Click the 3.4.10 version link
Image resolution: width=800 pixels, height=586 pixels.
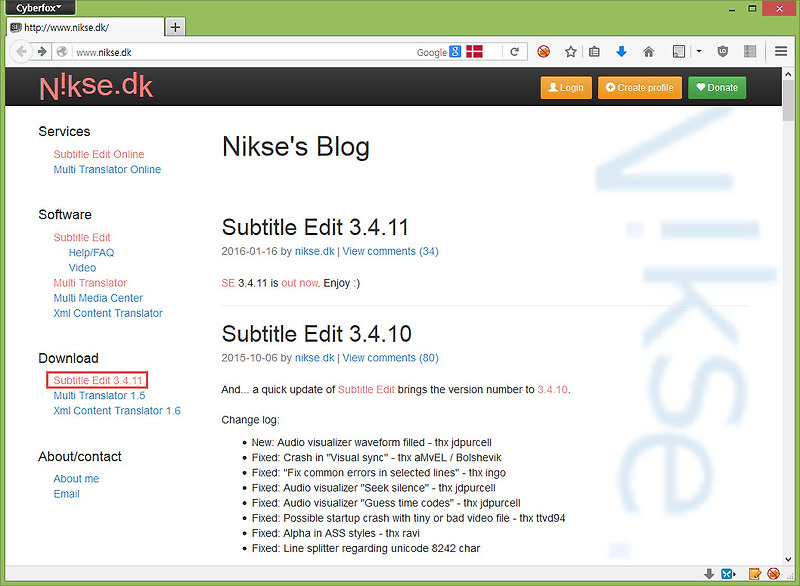click(x=553, y=390)
